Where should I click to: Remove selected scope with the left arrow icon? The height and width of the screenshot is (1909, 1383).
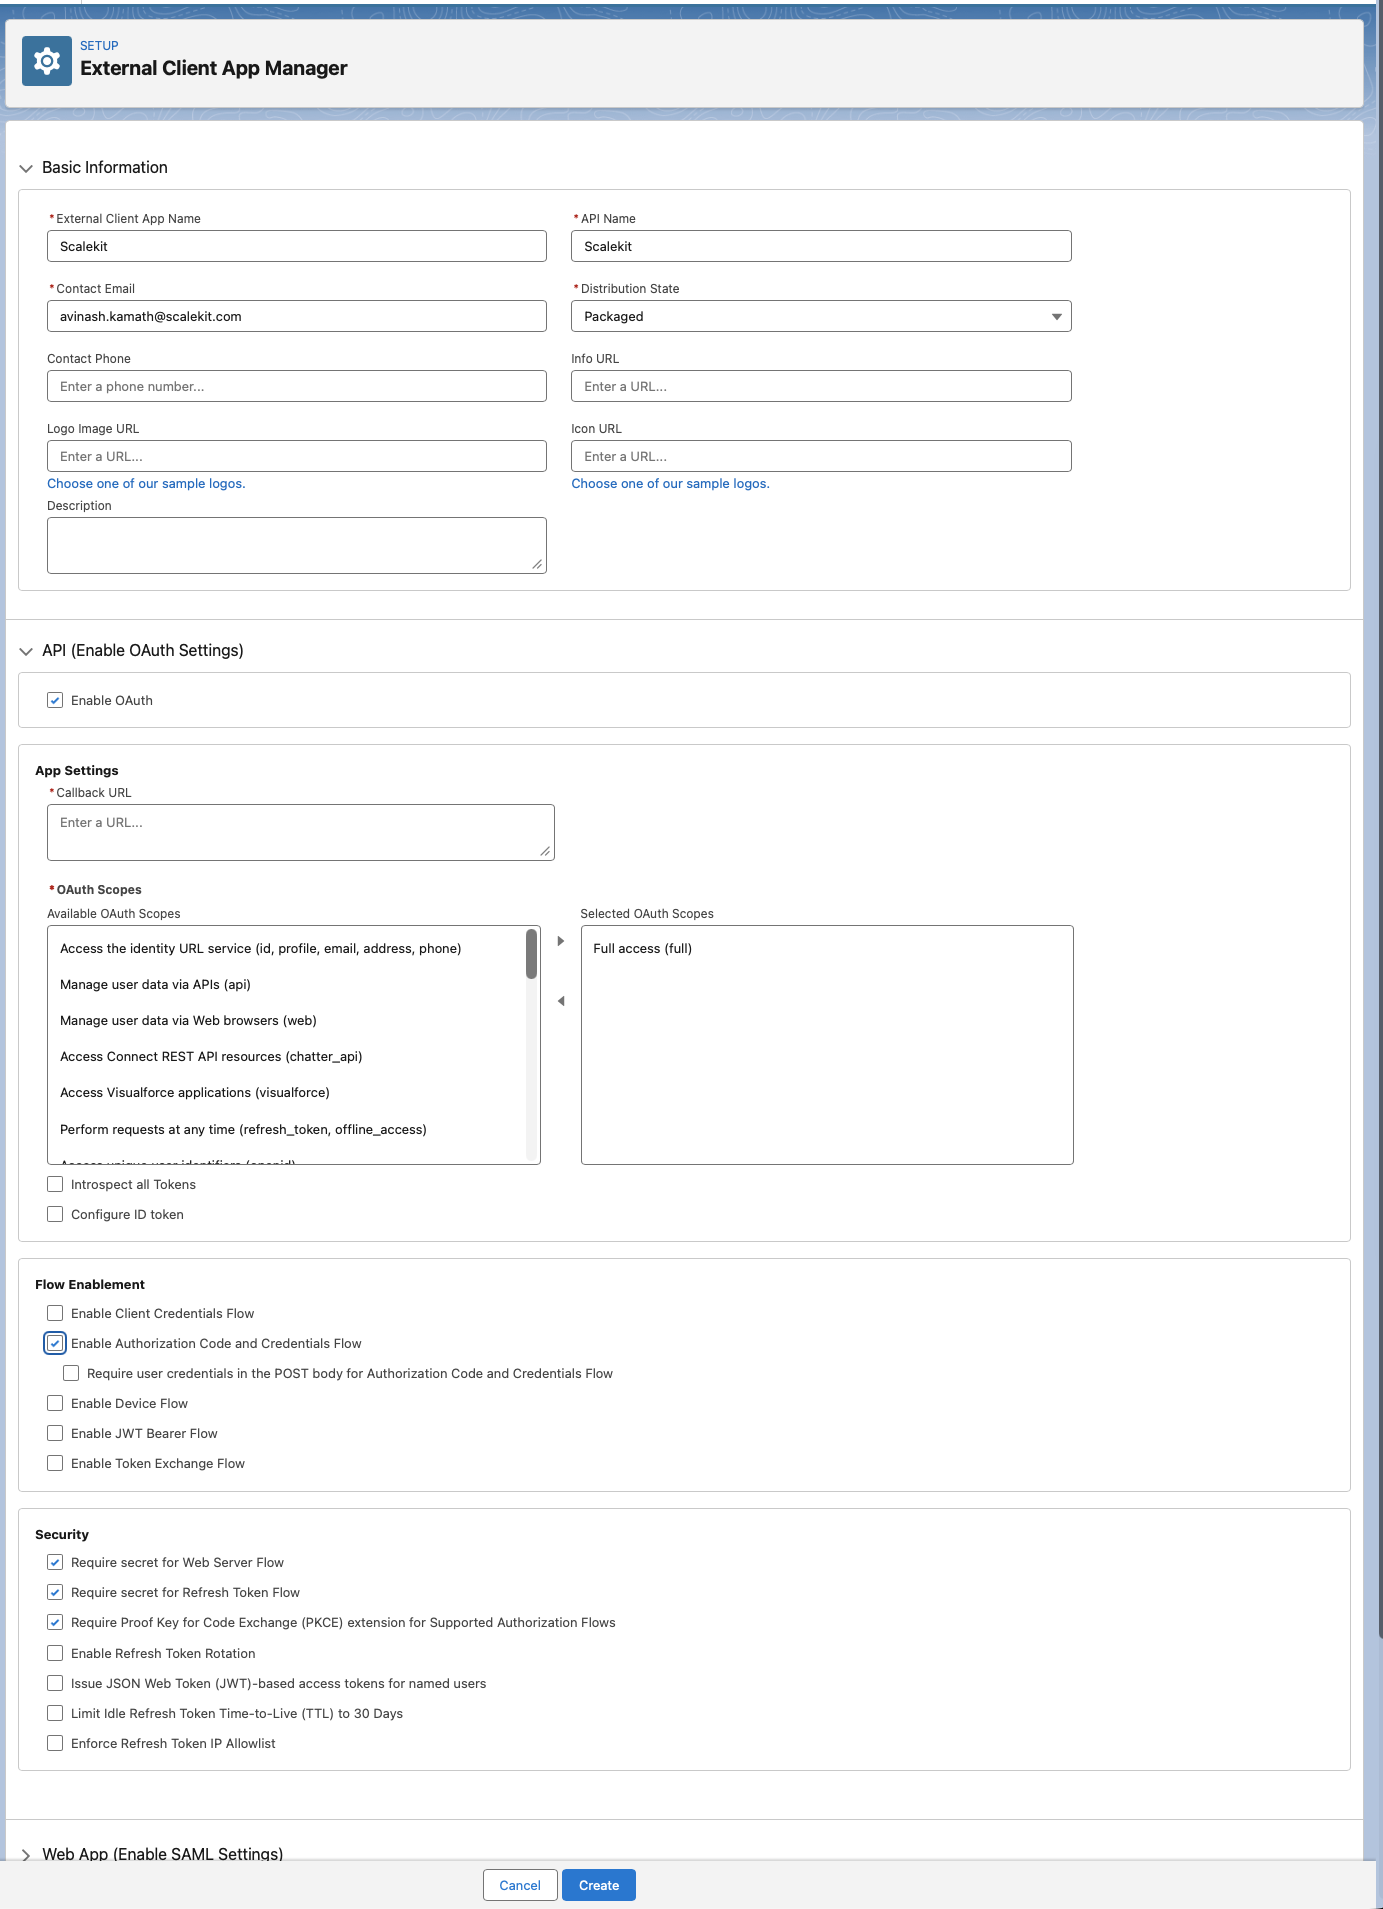click(561, 1001)
